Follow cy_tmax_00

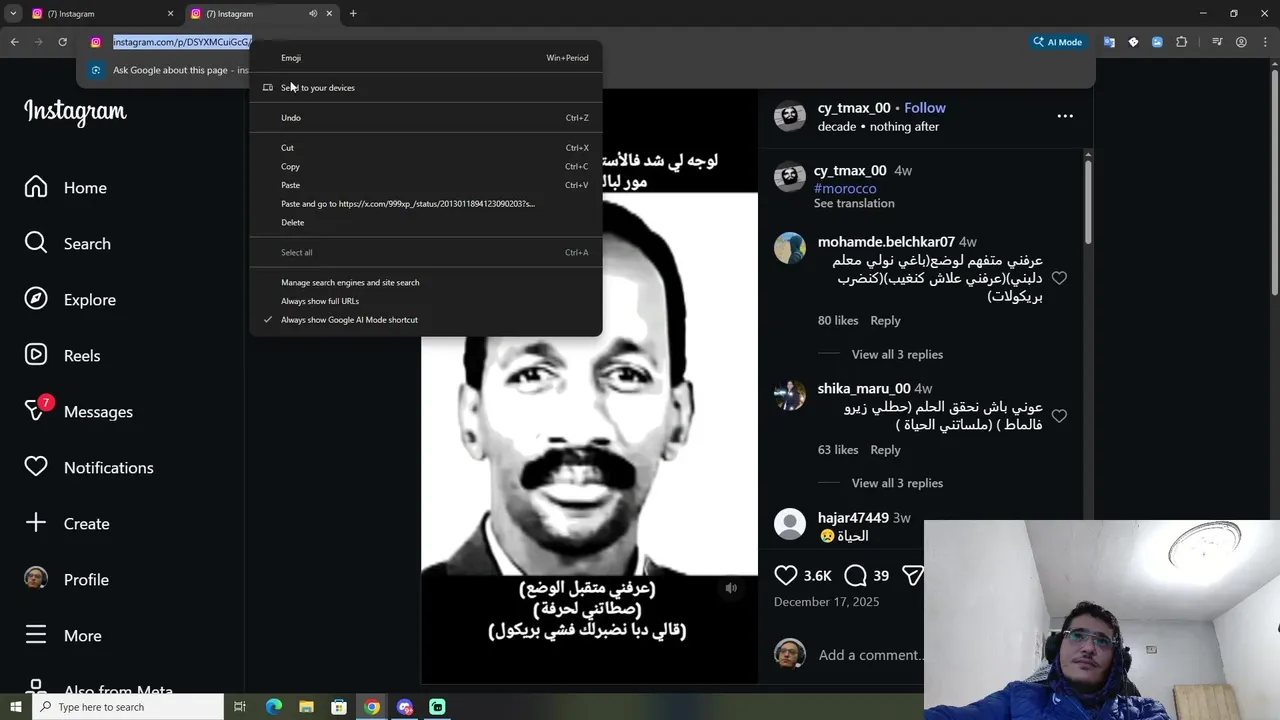coord(925,108)
